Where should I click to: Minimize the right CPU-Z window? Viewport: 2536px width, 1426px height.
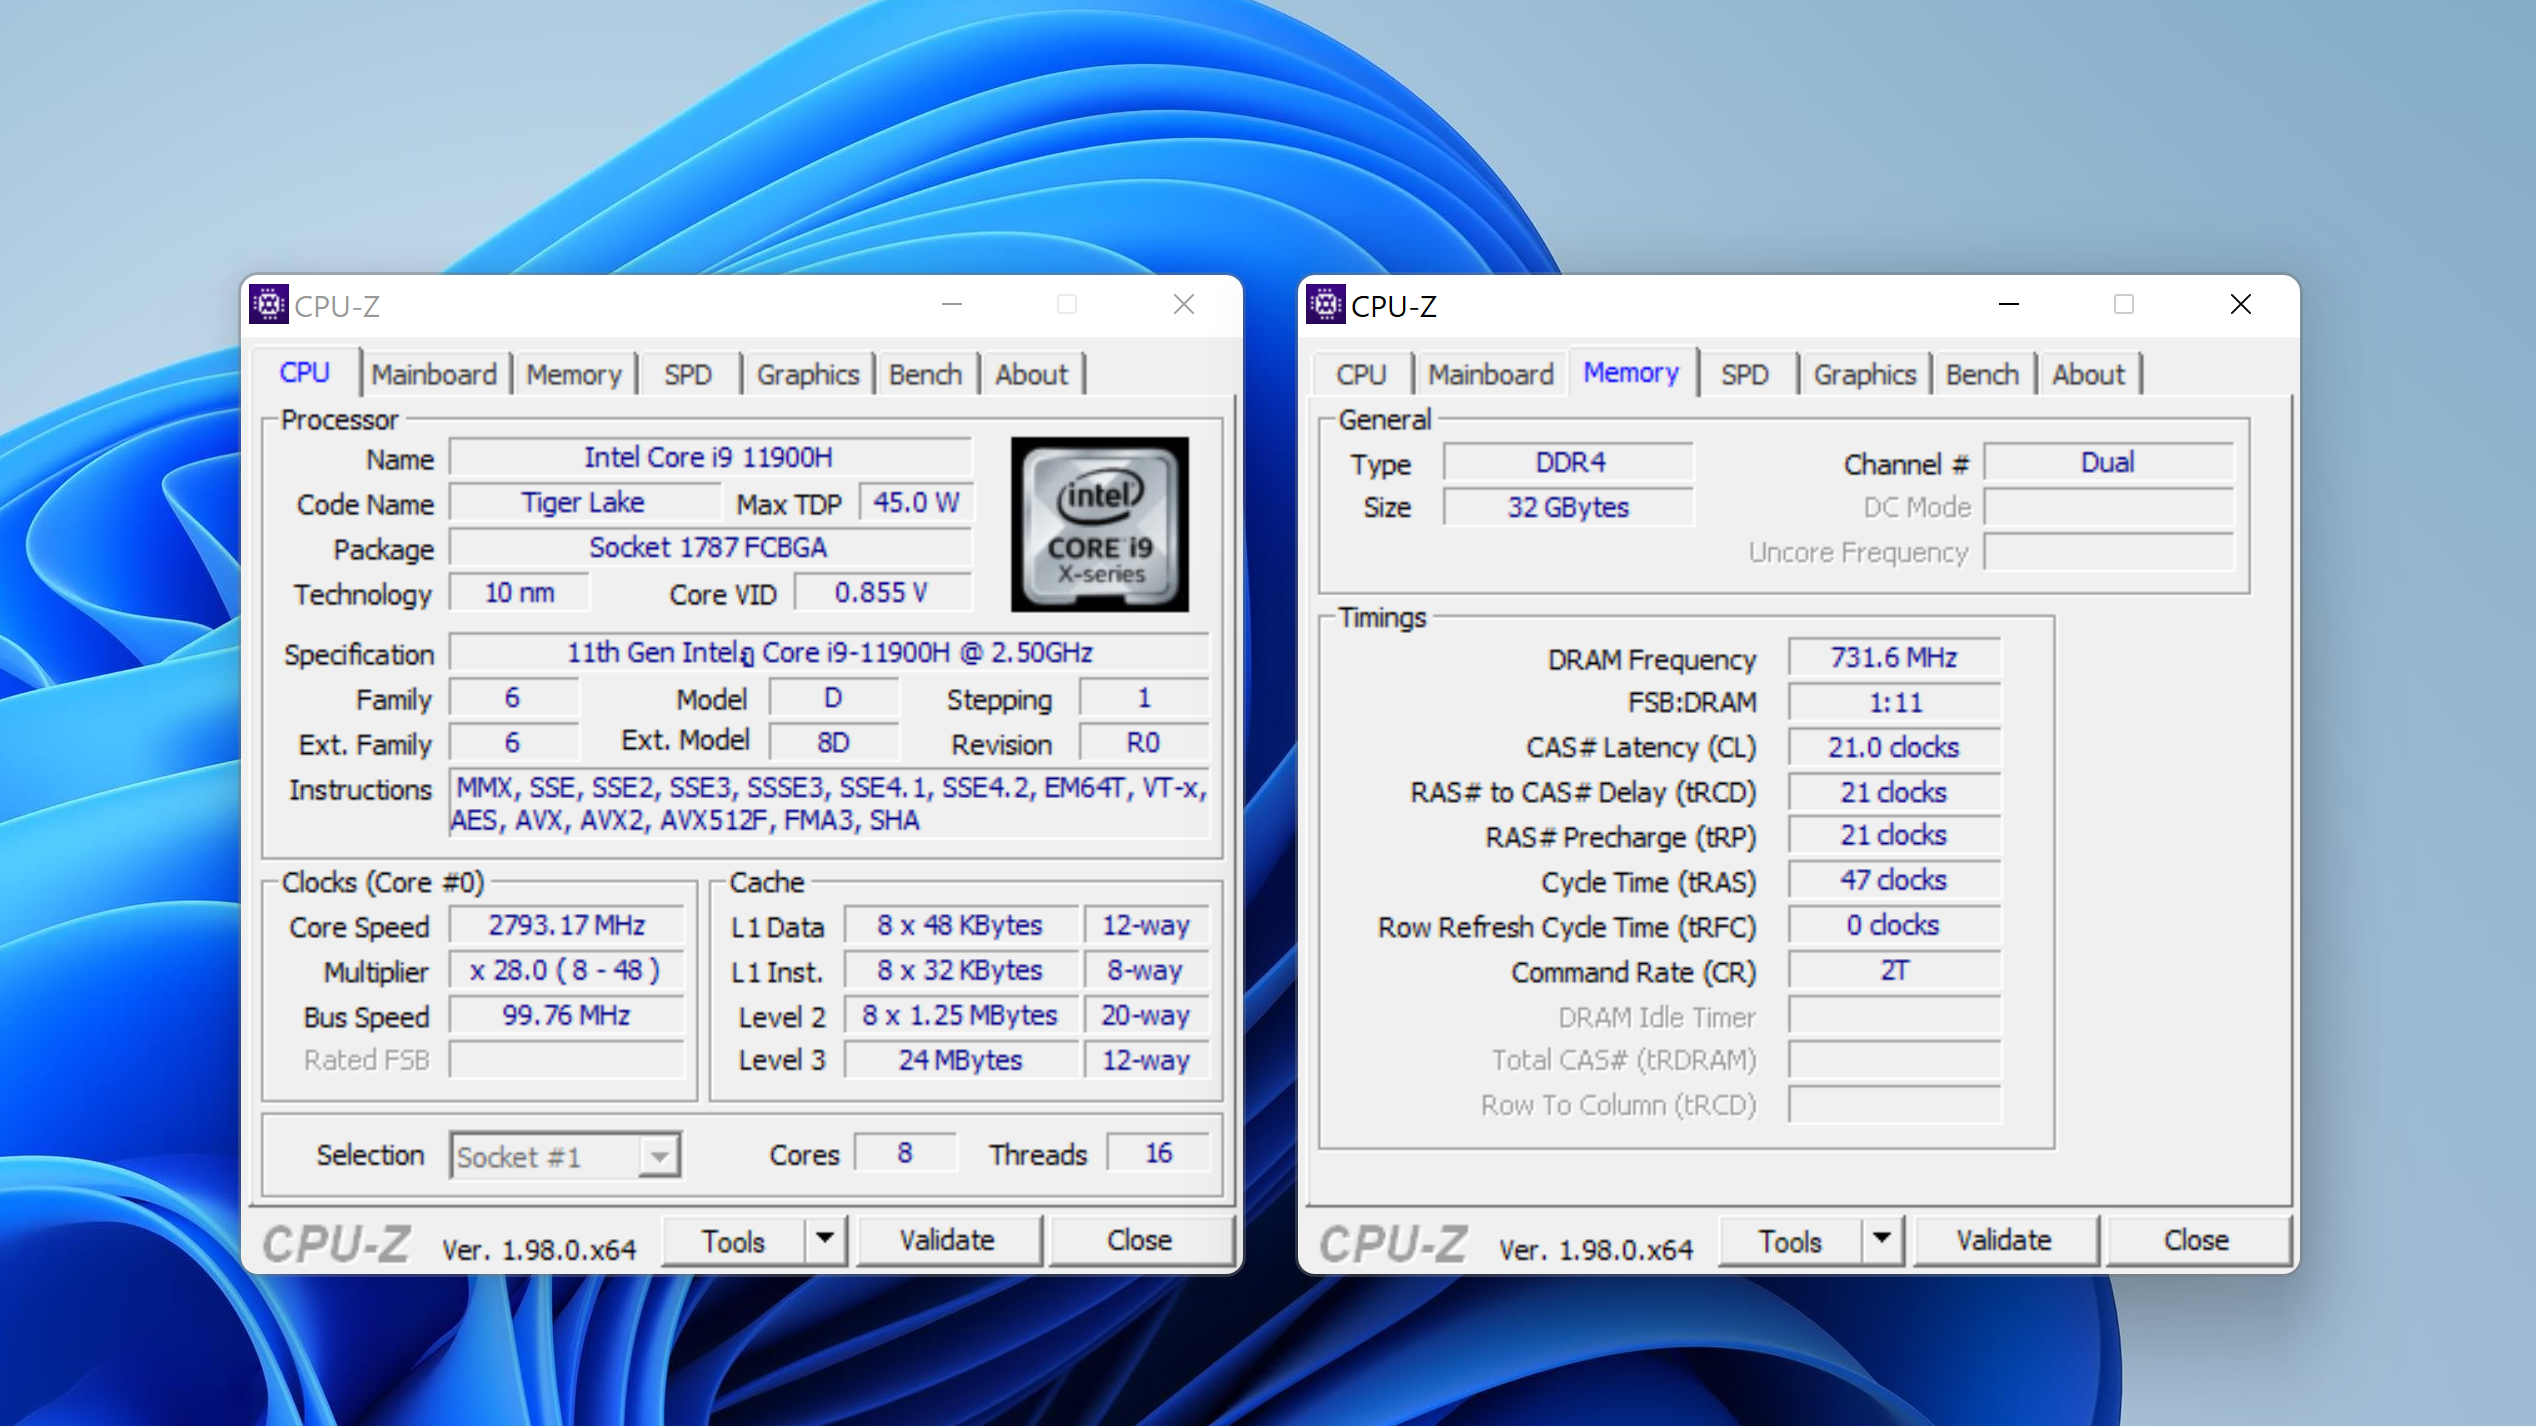coord(2009,304)
